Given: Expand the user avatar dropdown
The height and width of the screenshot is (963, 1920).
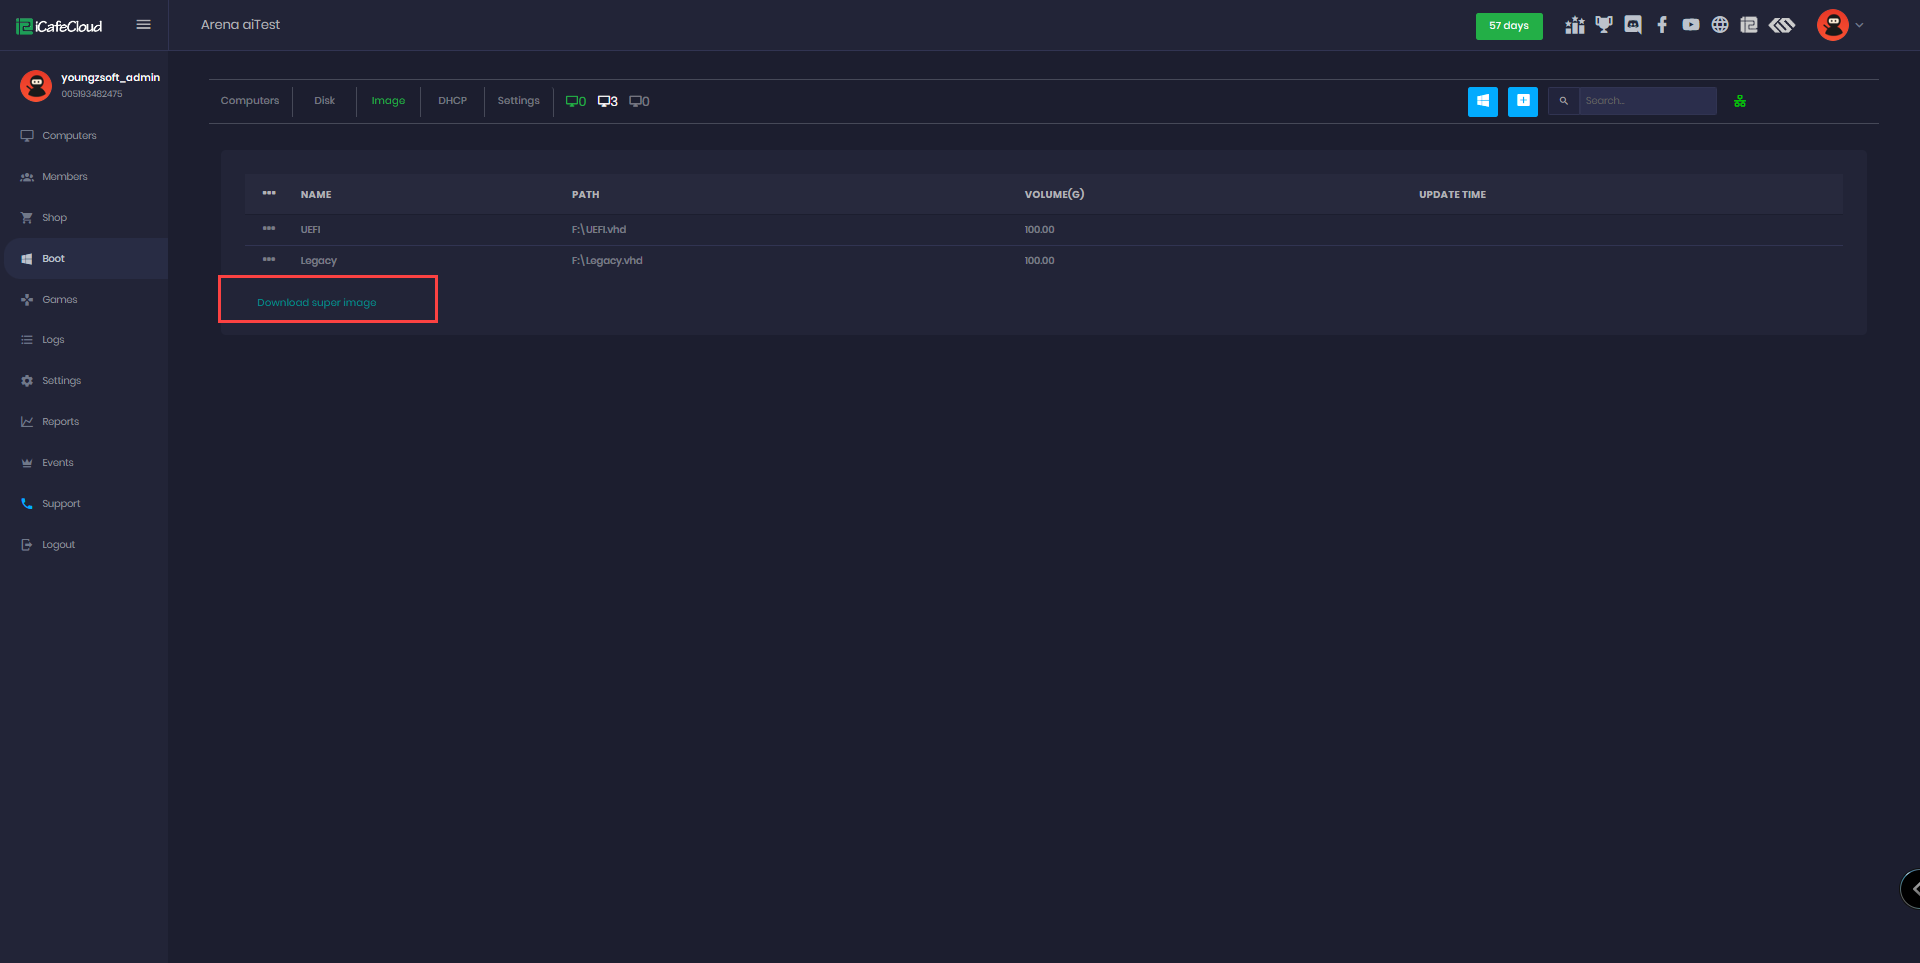Looking at the screenshot, I should tap(1833, 25).
